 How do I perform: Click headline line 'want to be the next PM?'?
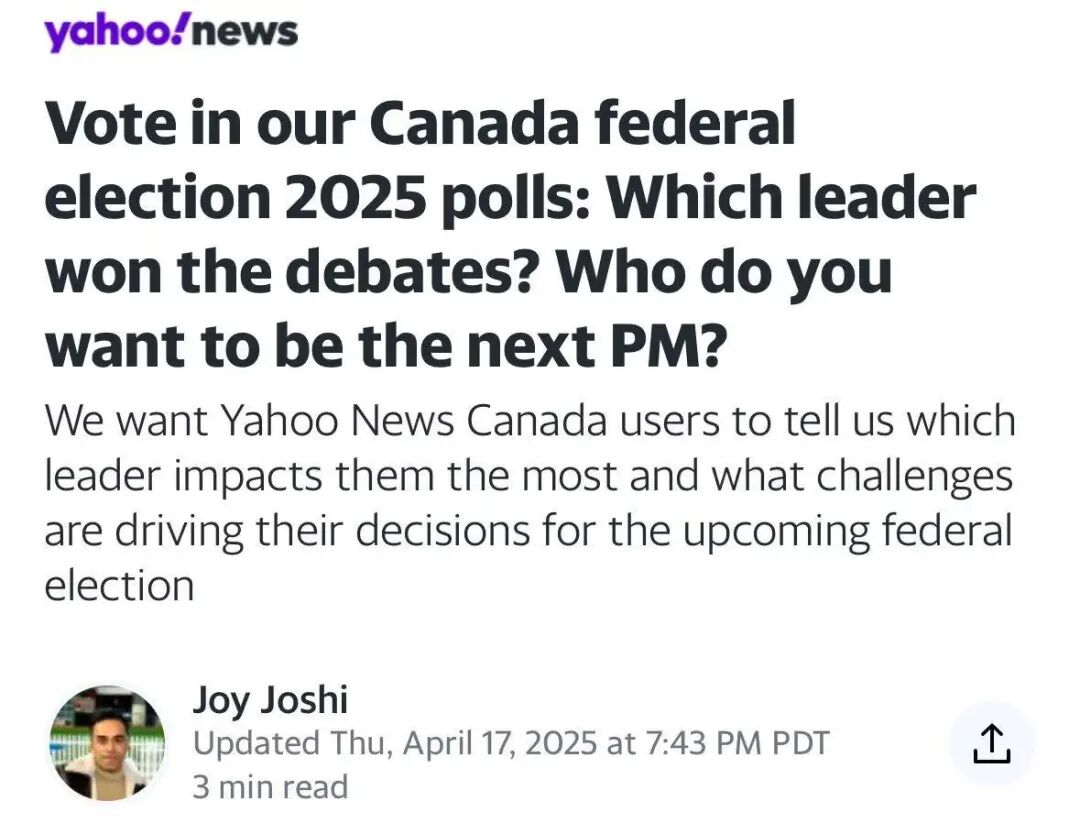click(x=383, y=346)
